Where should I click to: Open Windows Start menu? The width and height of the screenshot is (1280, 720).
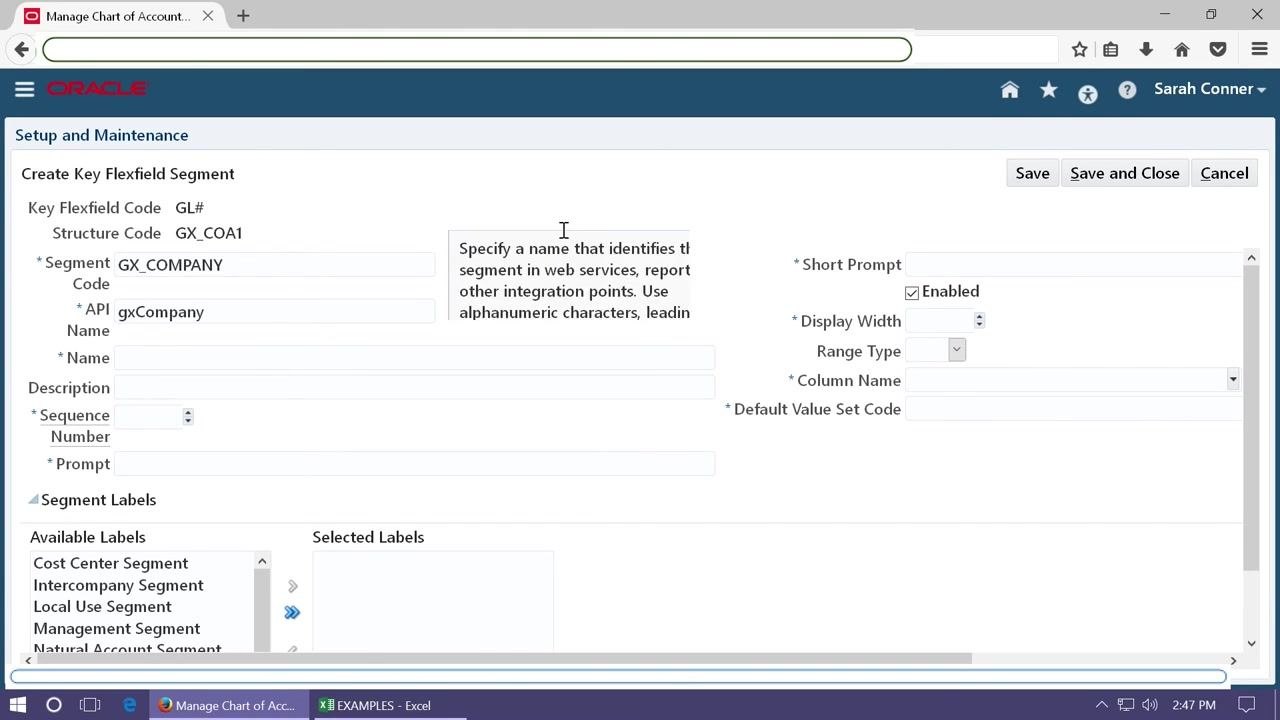tap(18, 705)
